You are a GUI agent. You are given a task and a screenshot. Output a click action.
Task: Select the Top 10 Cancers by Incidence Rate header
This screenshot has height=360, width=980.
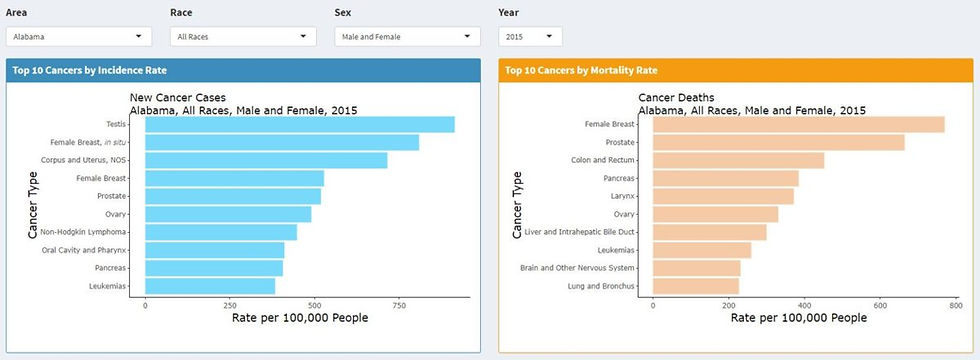[243, 71]
